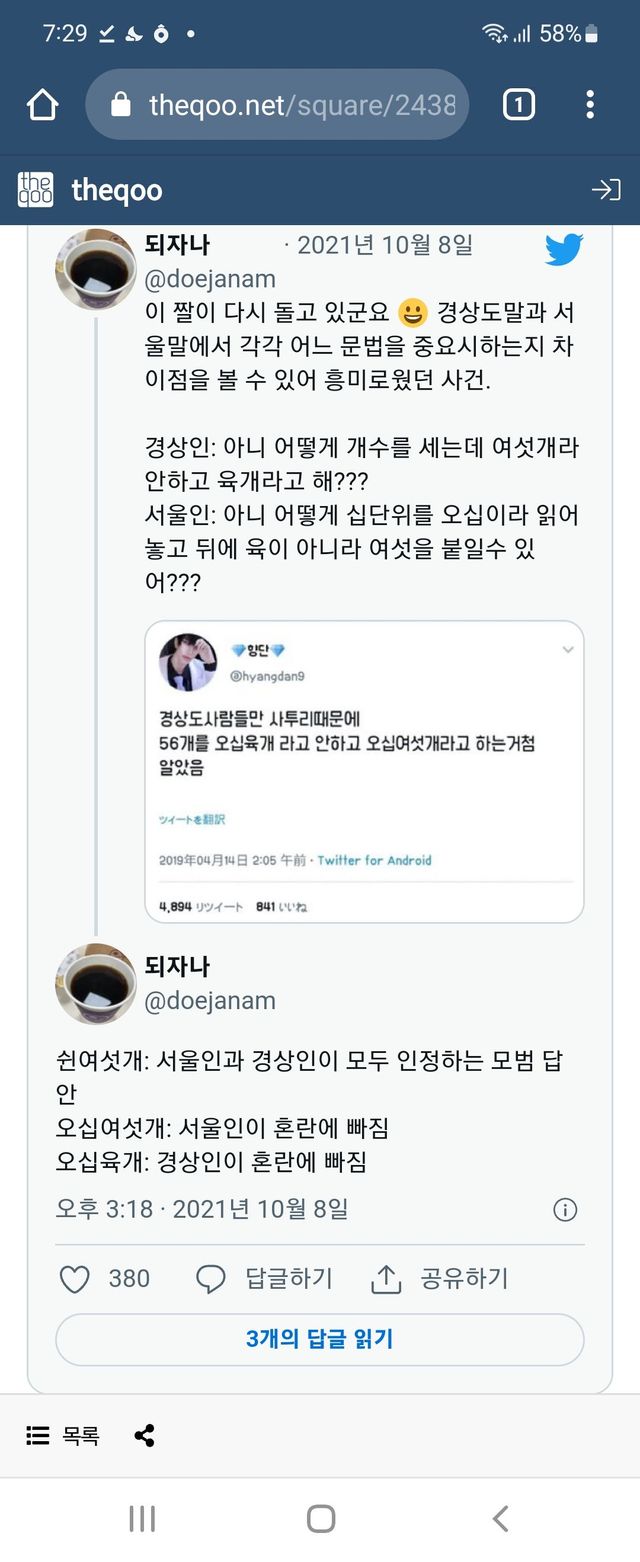The width and height of the screenshot is (640, 1562).
Task: Open Android recent apps button
Action: [x=142, y=1519]
